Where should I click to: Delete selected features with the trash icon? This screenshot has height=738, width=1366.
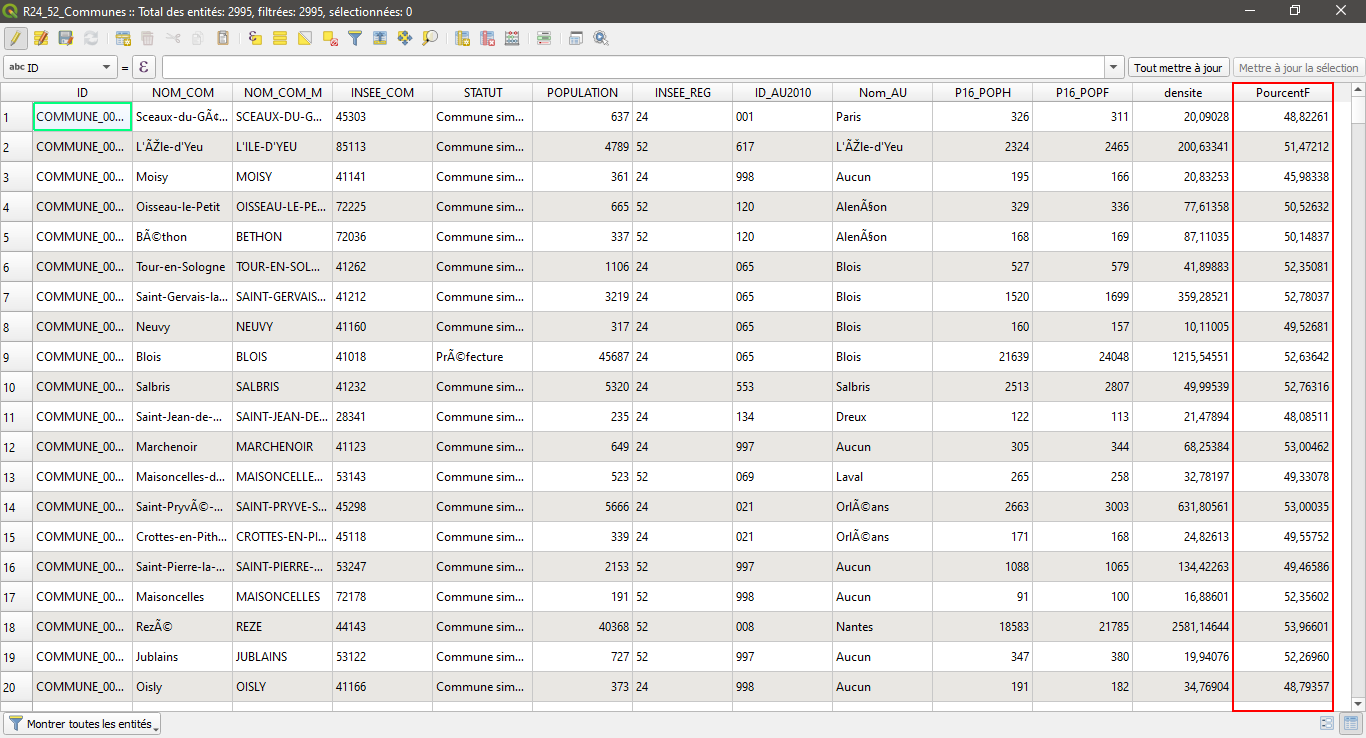coord(148,38)
